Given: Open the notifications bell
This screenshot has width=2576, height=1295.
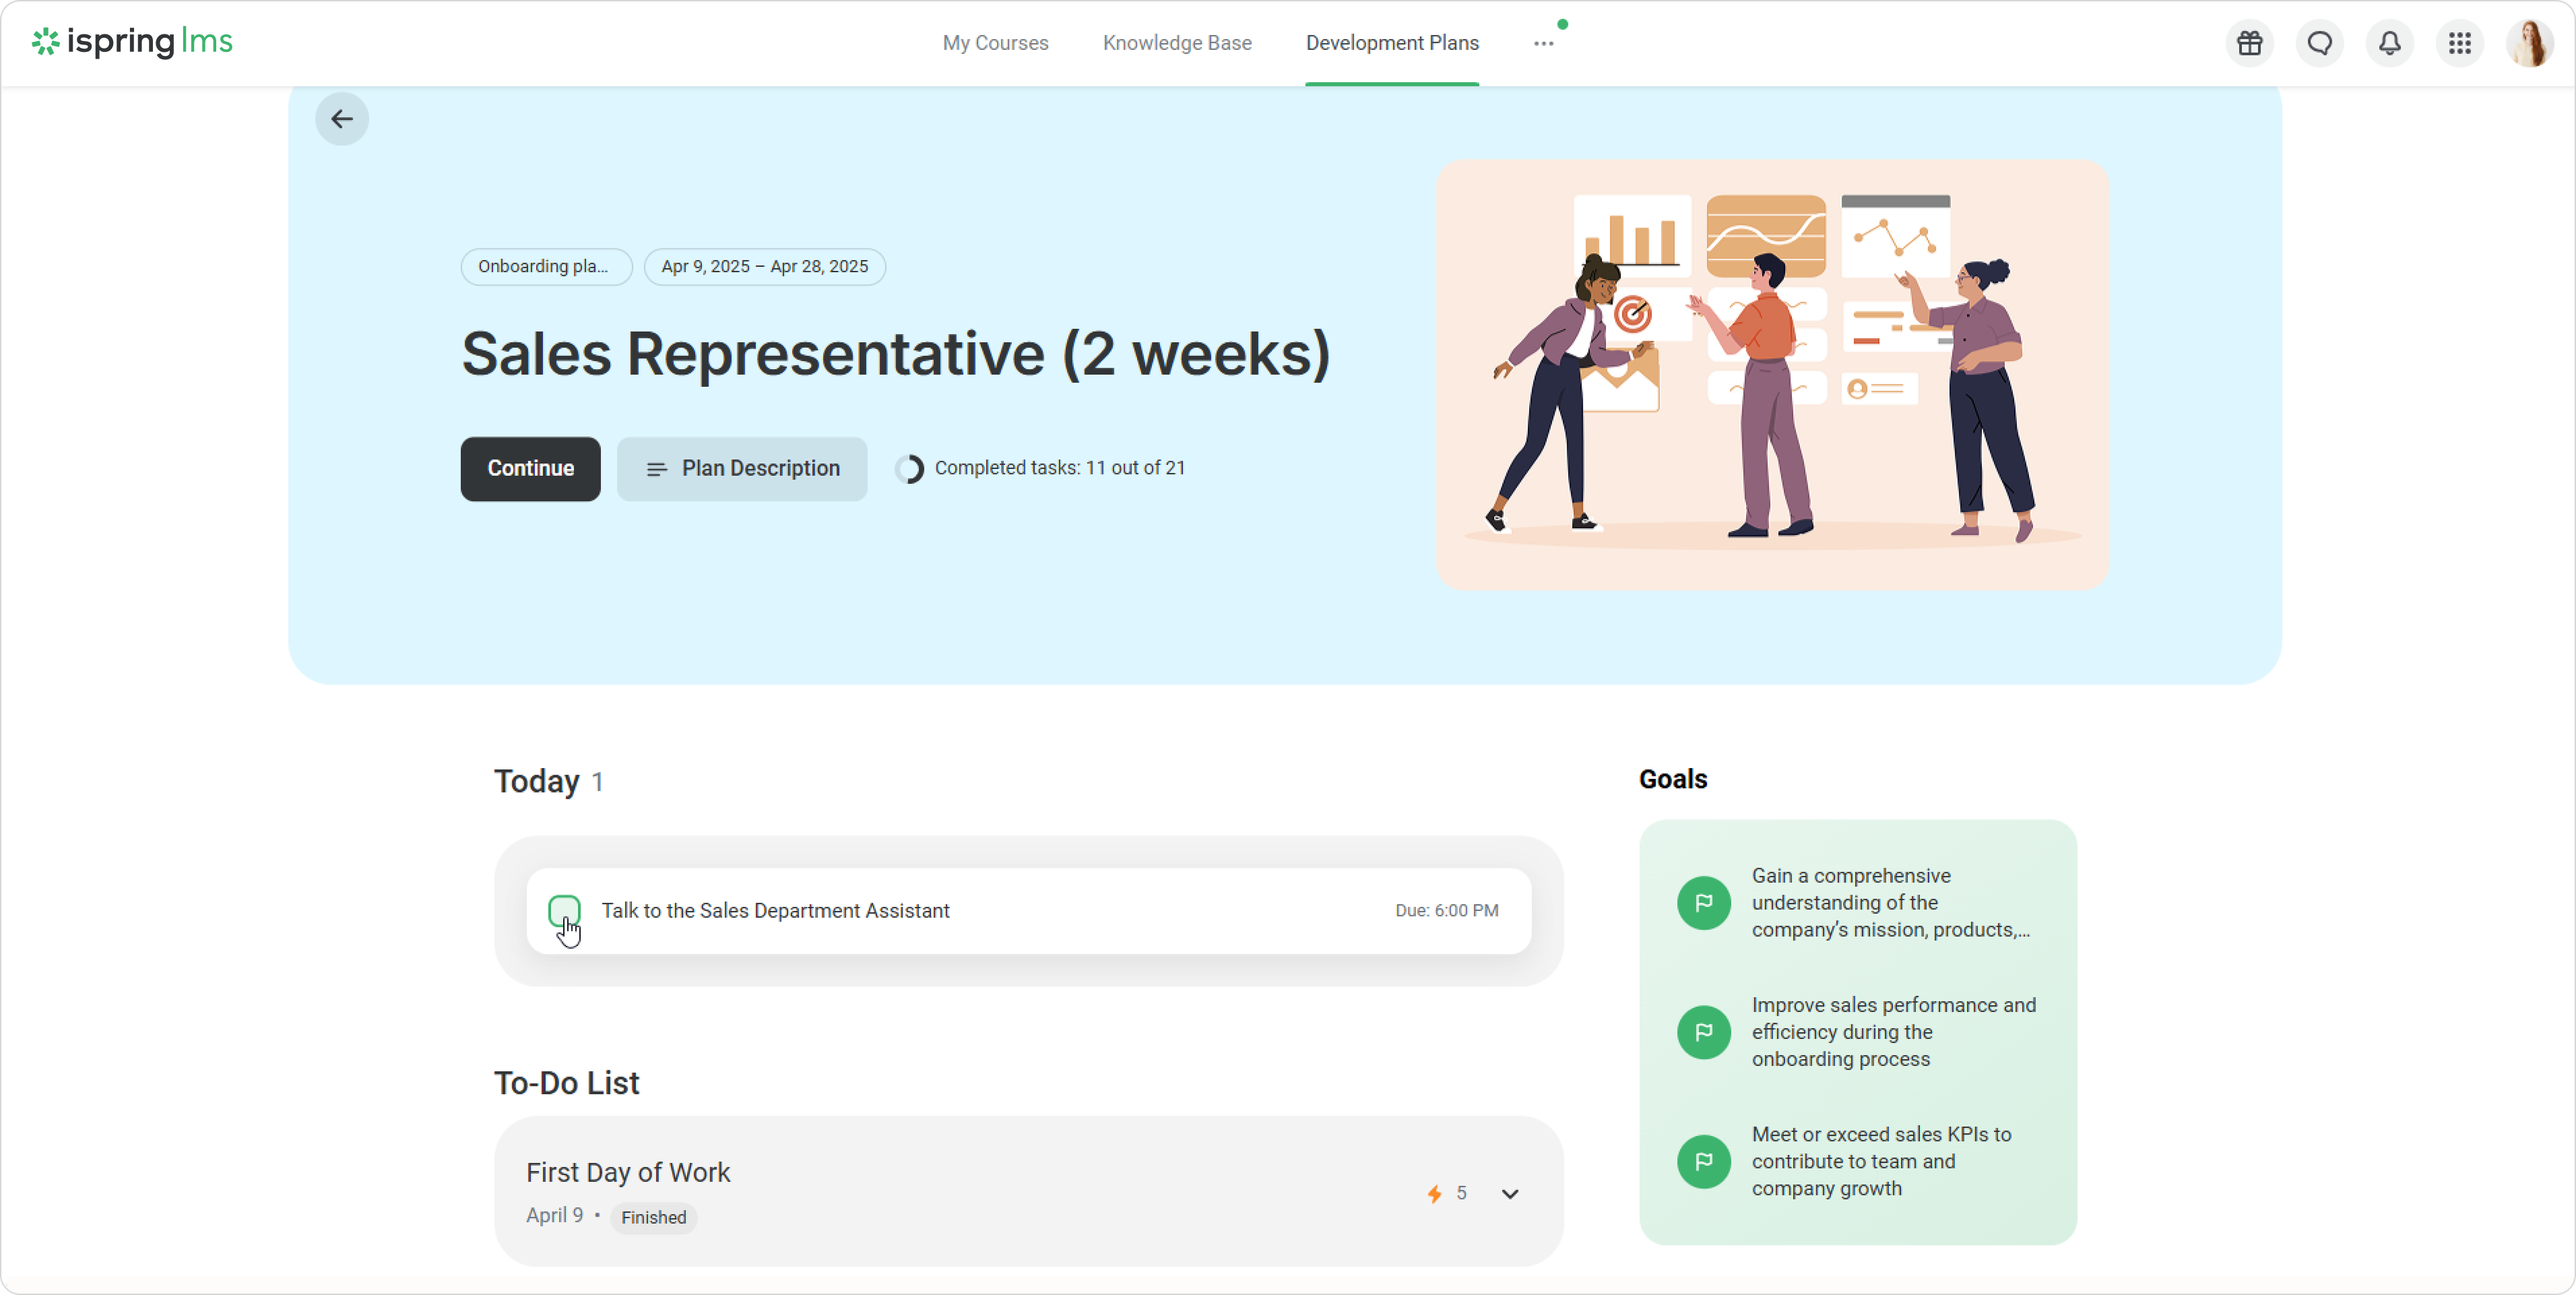Looking at the screenshot, I should pos(2389,43).
